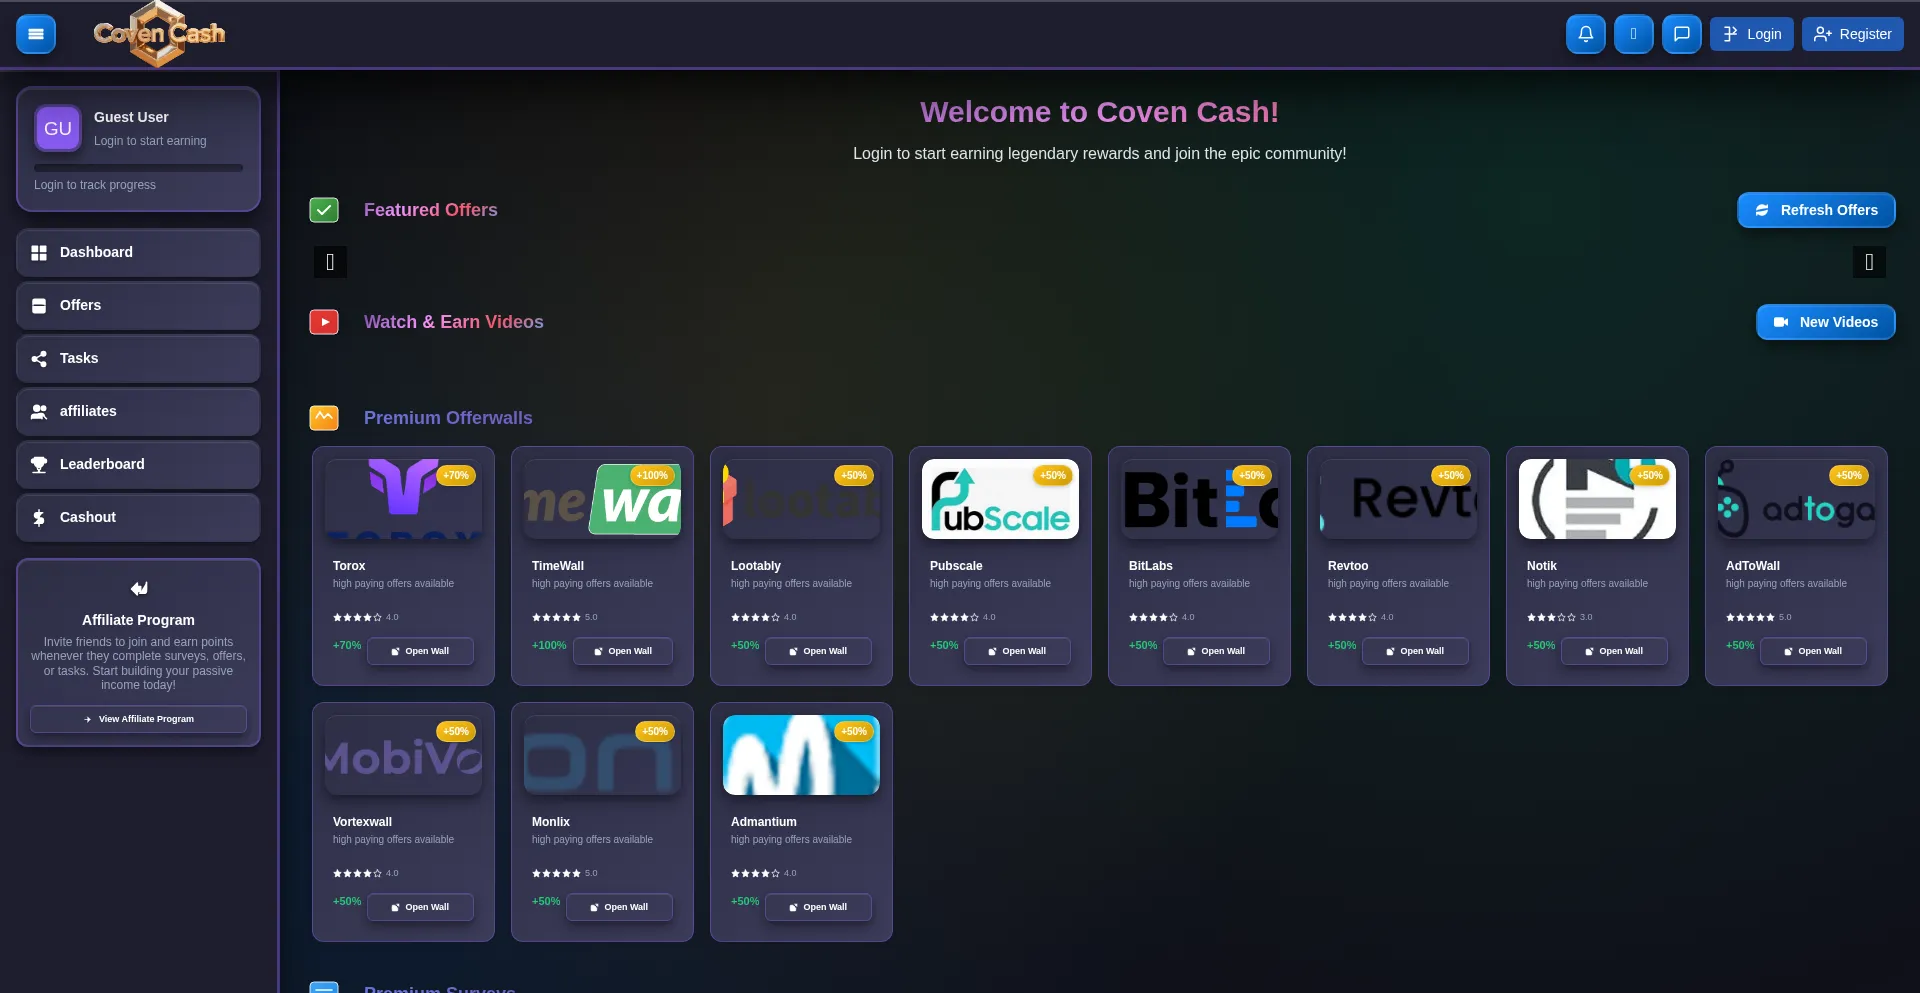Click the Torox logo thumbnail

pyautogui.click(x=403, y=499)
